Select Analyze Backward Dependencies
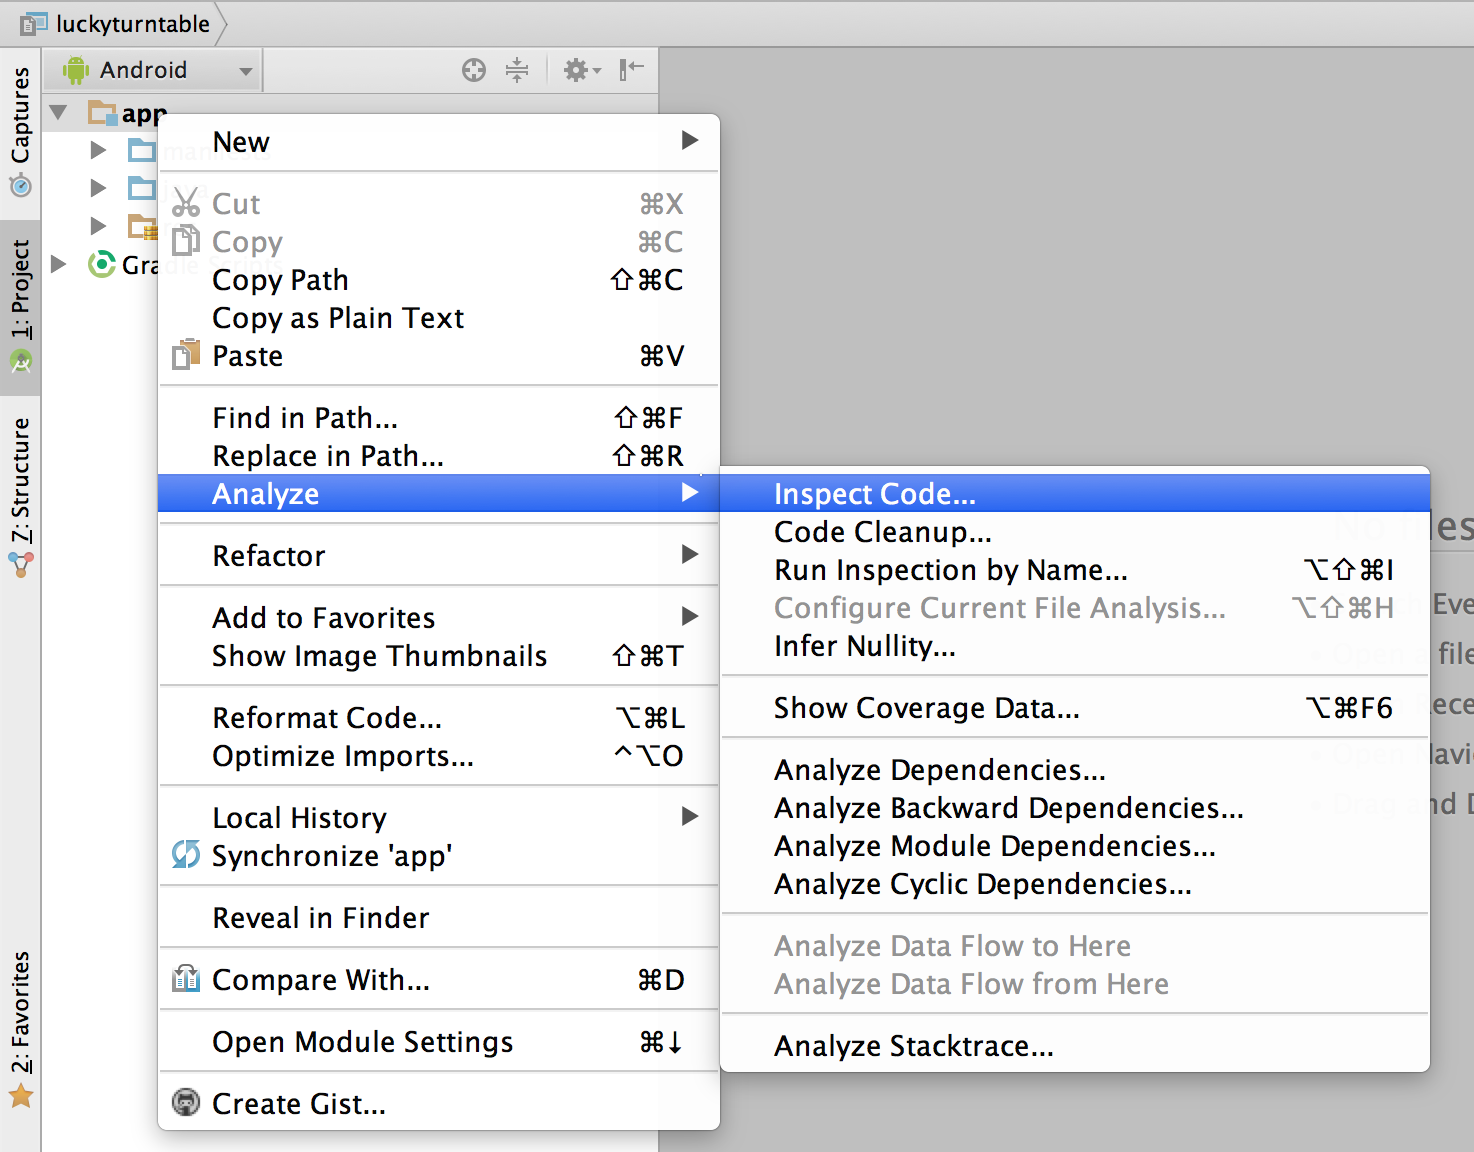Screen dimensions: 1474x1152 [1075, 808]
